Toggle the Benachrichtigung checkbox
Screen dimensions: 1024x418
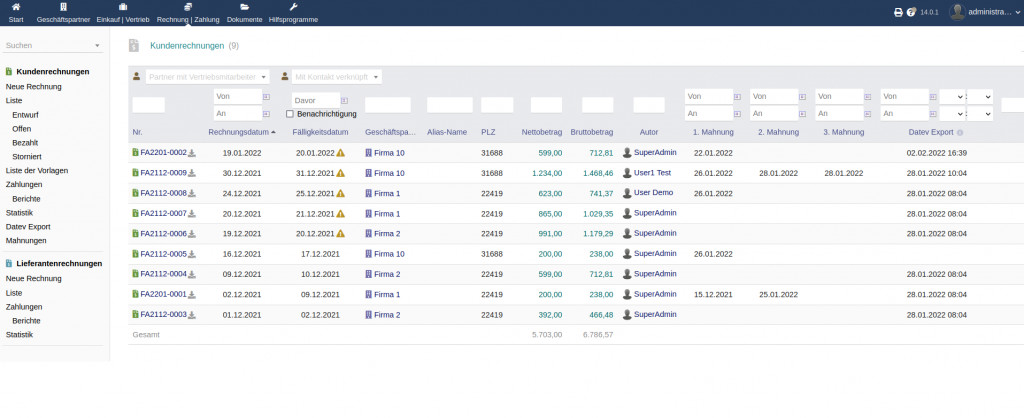(290, 114)
